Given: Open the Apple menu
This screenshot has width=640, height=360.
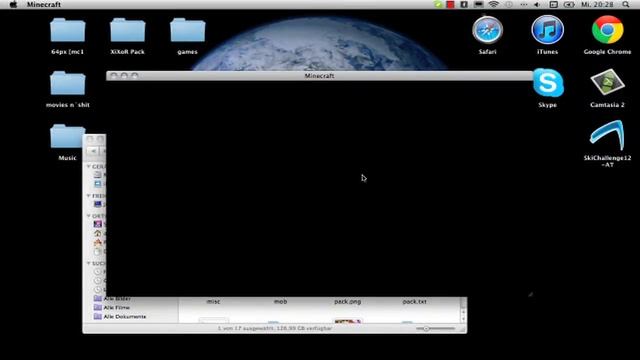Looking at the screenshot, I should pos(13,4).
